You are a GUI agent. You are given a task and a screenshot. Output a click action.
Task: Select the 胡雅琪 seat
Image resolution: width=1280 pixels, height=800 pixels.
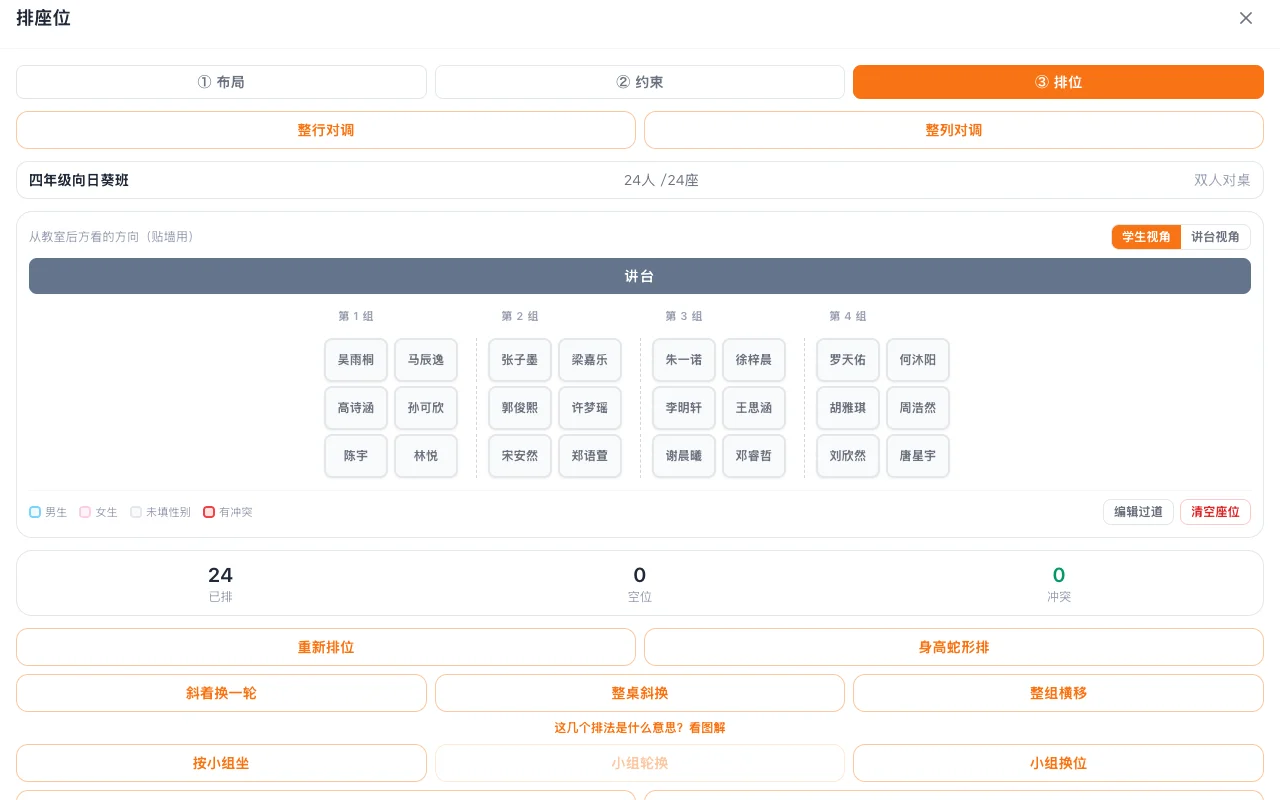[848, 408]
